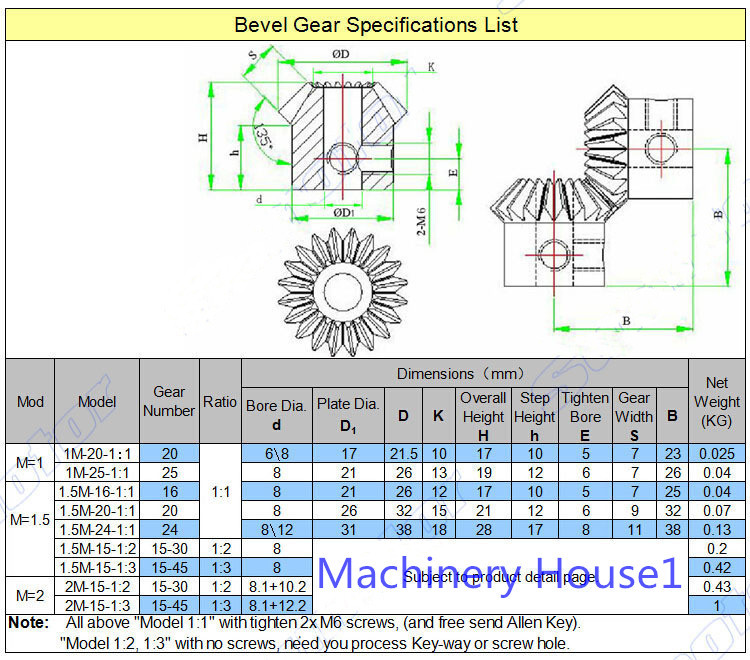The width and height of the screenshot is (750, 660).
Task: Click the Gear Number column header
Action: (x=169, y=401)
